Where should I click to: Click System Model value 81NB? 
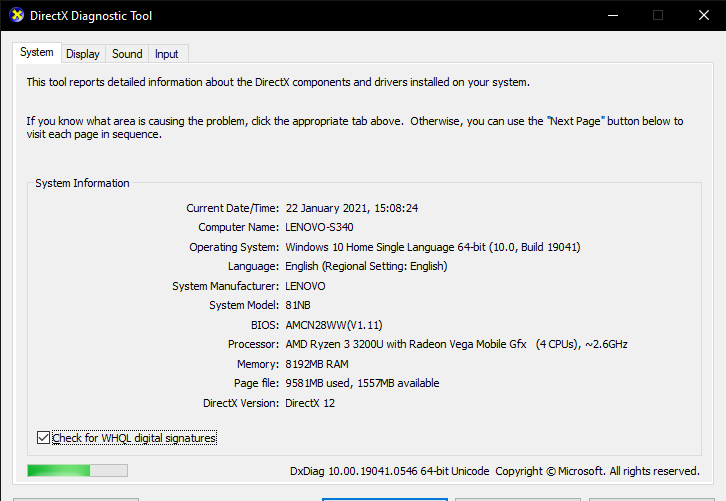[298, 306]
